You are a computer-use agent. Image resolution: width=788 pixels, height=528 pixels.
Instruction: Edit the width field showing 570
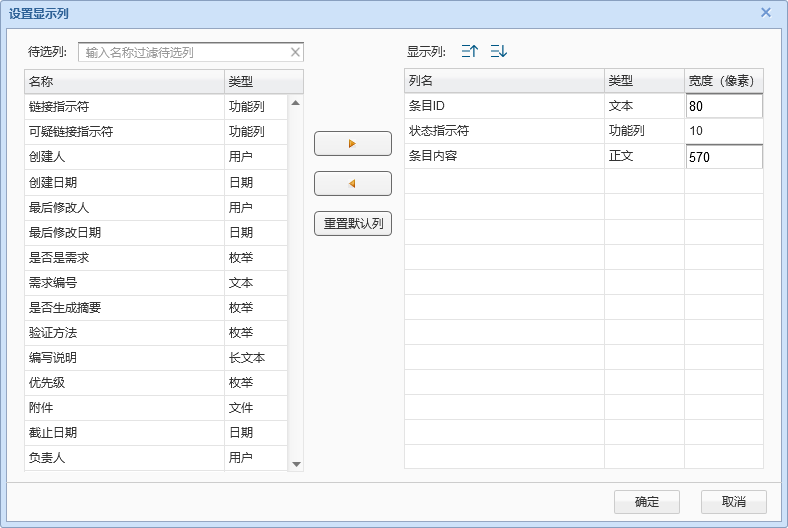[723, 157]
